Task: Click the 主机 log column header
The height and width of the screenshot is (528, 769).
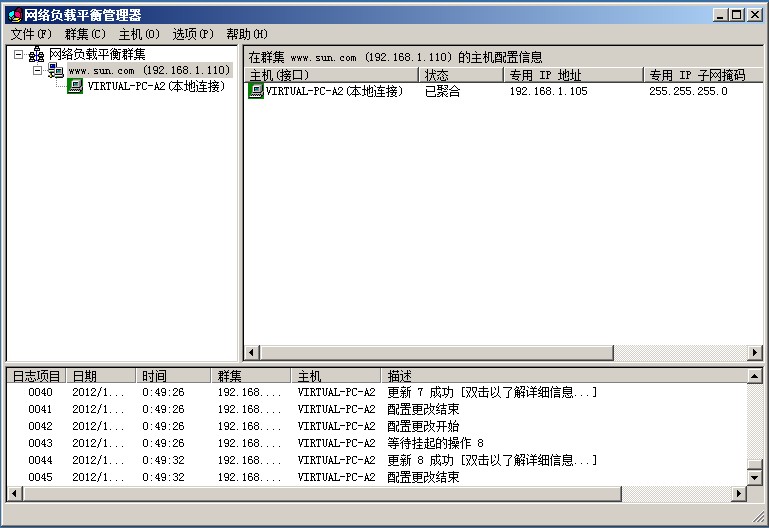Action: coord(336,376)
